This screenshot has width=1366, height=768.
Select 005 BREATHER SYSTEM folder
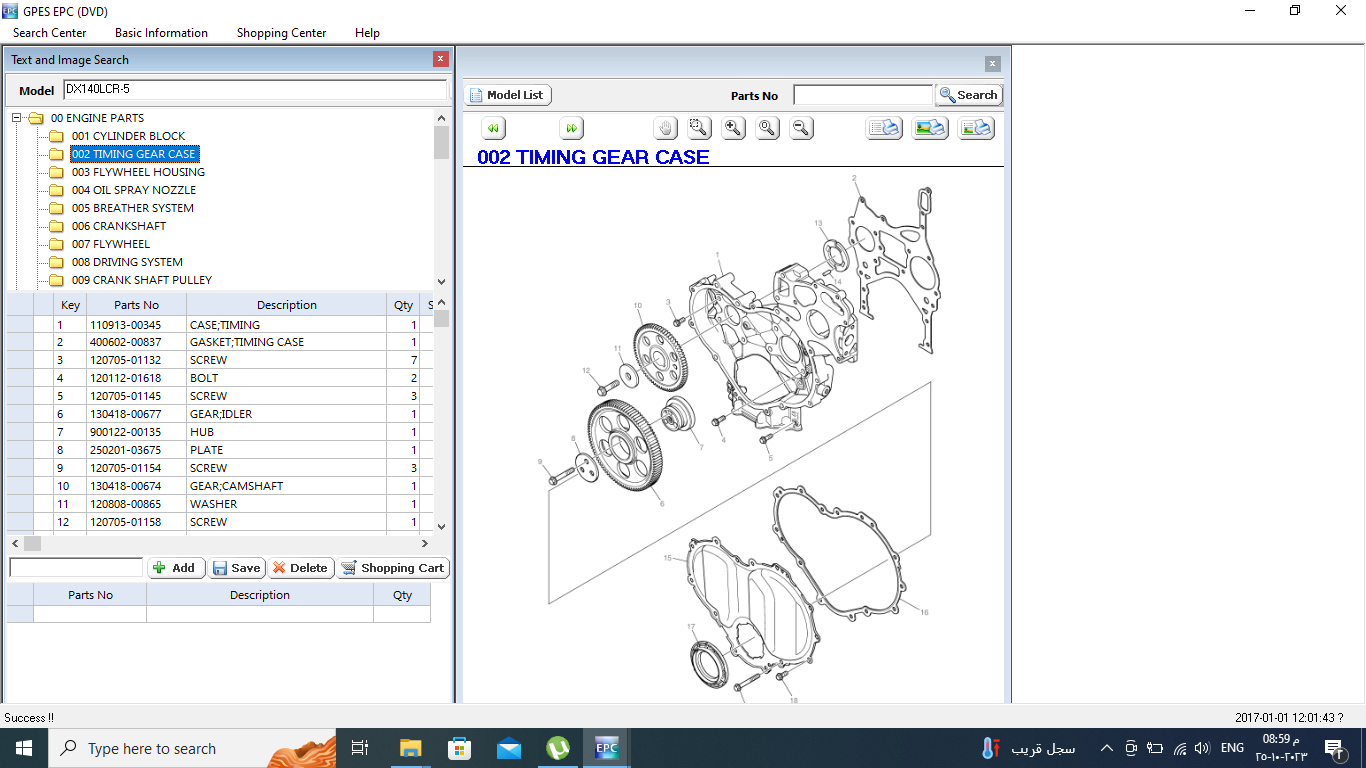(x=133, y=208)
